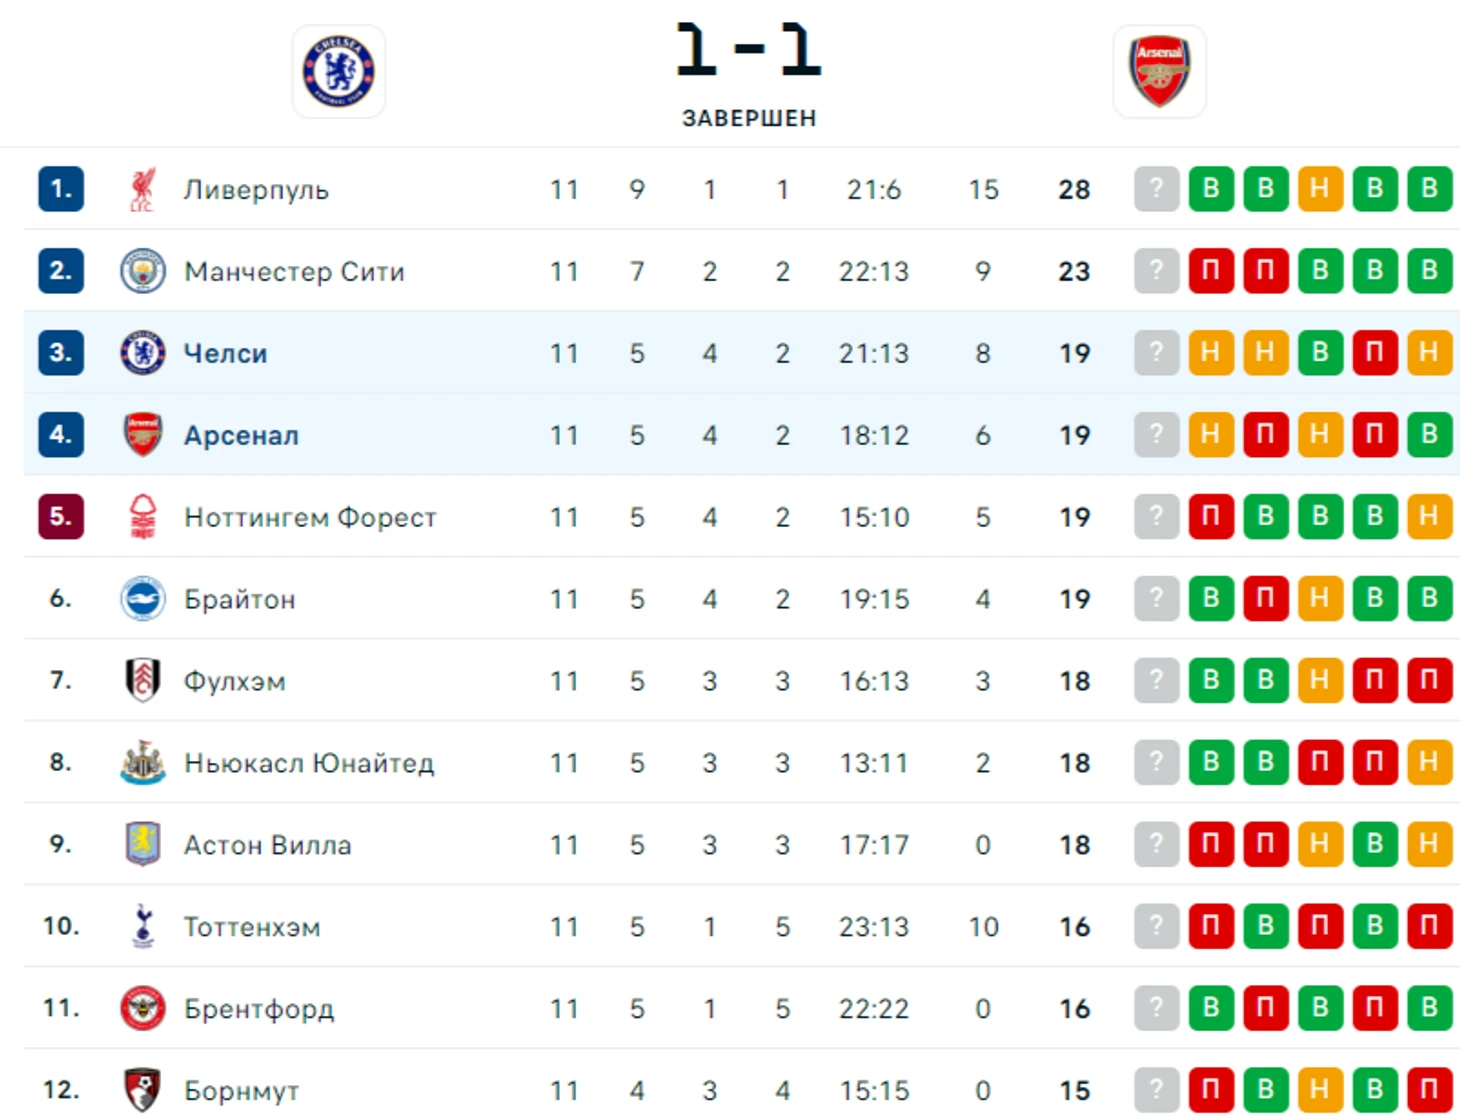Click the Fulham club logo
This screenshot has width=1460, height=1116.
142,681
